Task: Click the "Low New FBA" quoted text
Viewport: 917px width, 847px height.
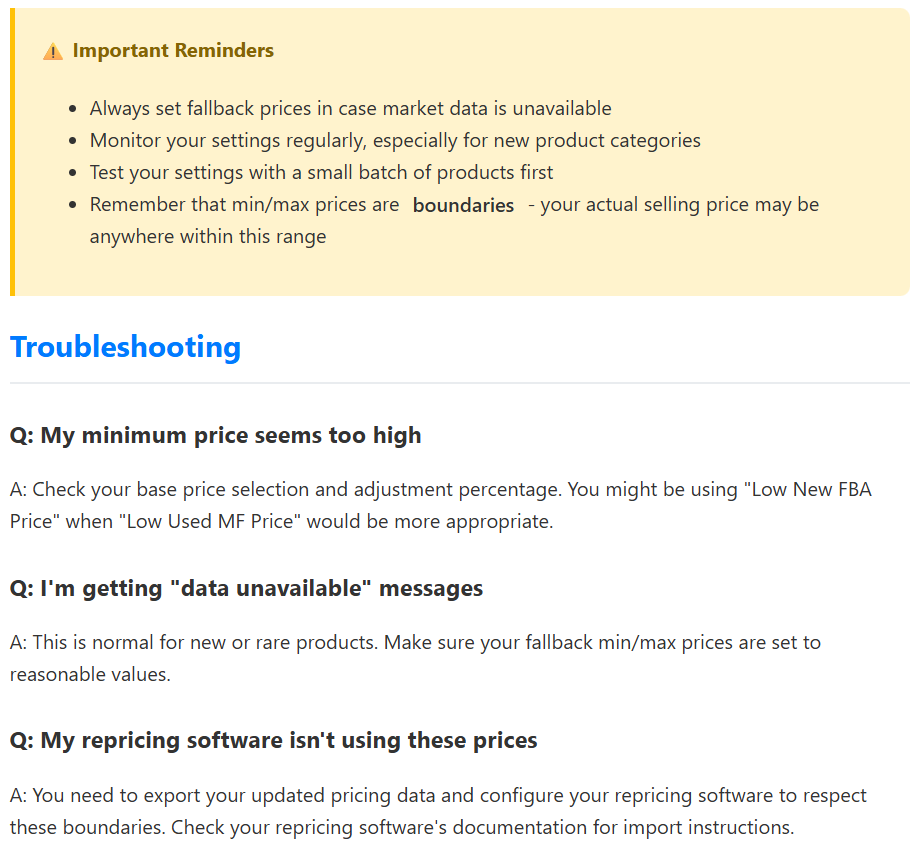Action: (x=808, y=490)
